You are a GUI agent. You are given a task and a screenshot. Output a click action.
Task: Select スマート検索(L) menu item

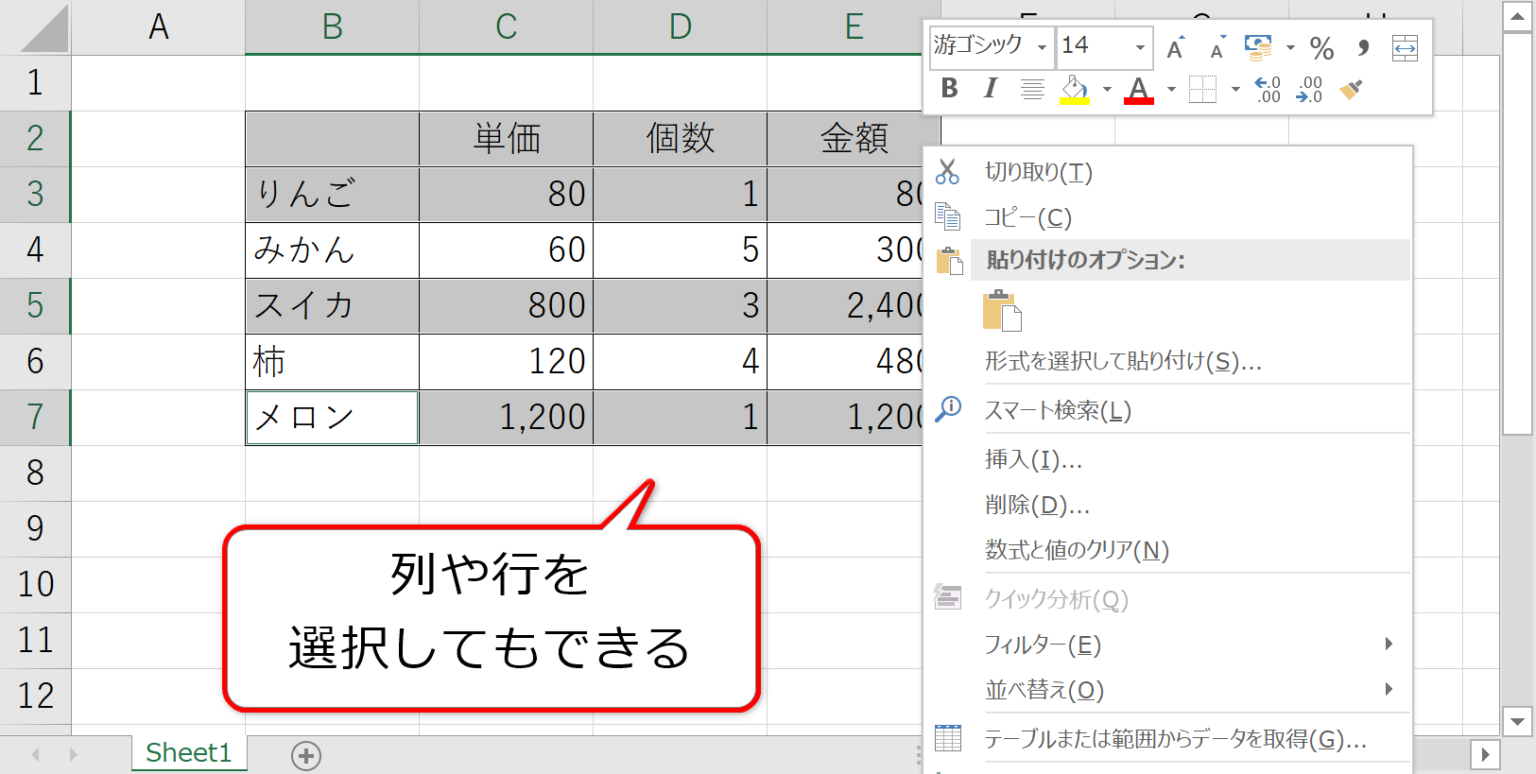click(x=1167, y=410)
